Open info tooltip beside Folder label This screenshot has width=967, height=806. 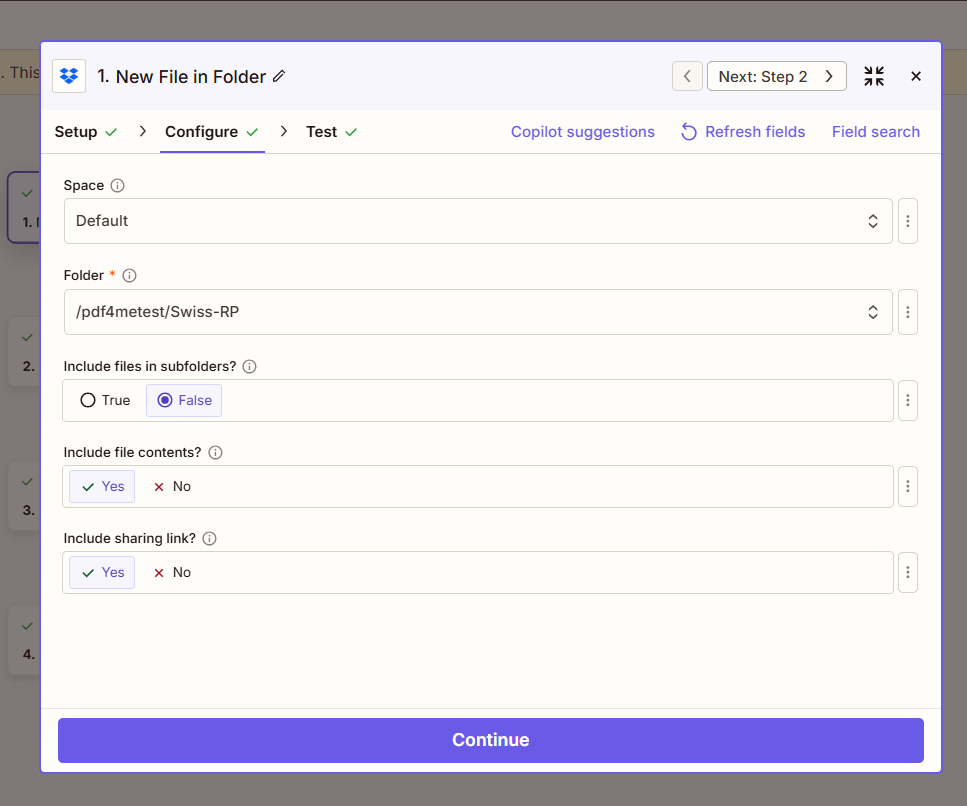click(129, 275)
